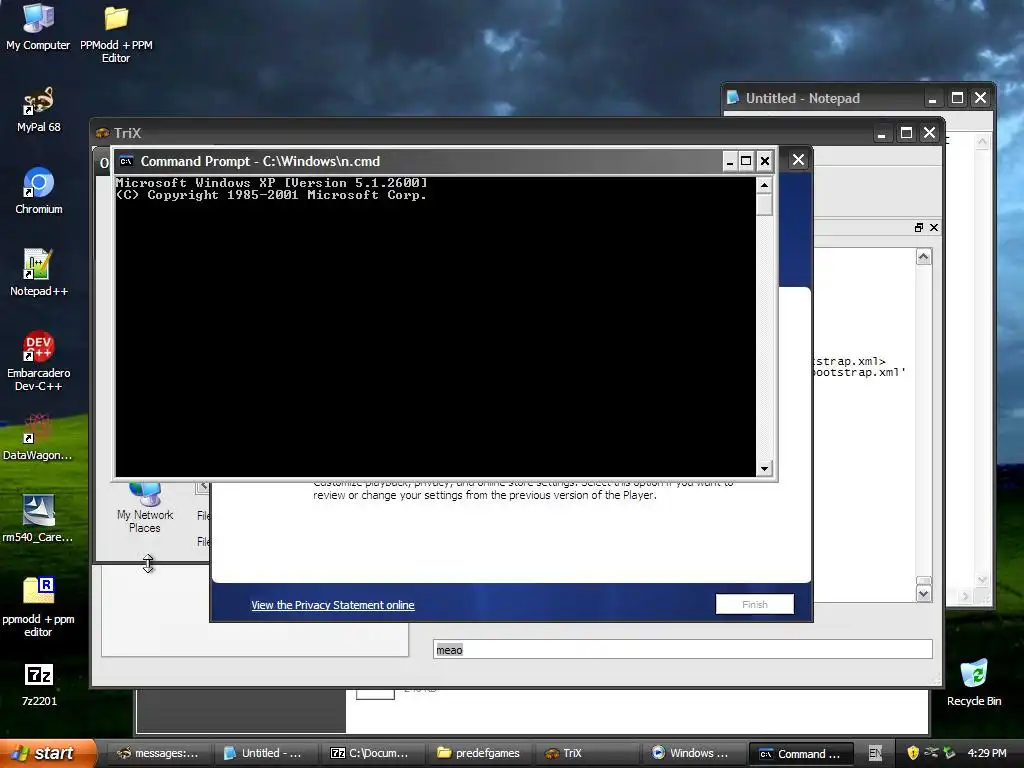The image size is (1024, 768).
Task: Click the Command Prompt taskbar item
Action: 801,754
